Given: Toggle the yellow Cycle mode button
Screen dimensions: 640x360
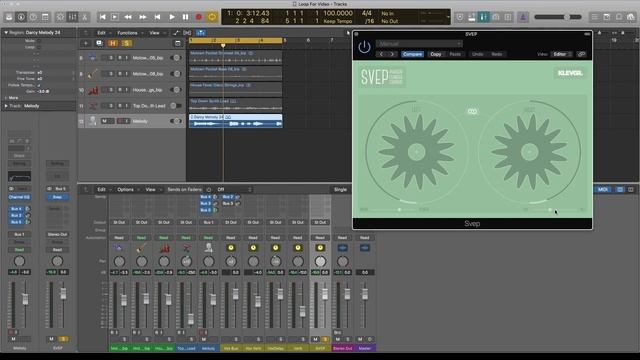Looking at the screenshot, I should tap(212, 17).
